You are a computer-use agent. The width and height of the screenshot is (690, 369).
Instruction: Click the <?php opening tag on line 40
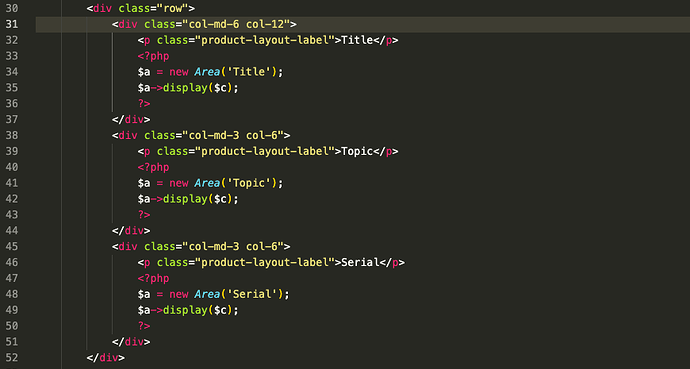(153, 167)
